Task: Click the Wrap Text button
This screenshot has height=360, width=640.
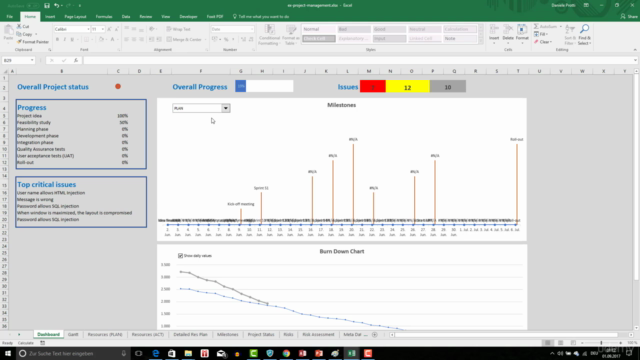Action: click(x=178, y=29)
